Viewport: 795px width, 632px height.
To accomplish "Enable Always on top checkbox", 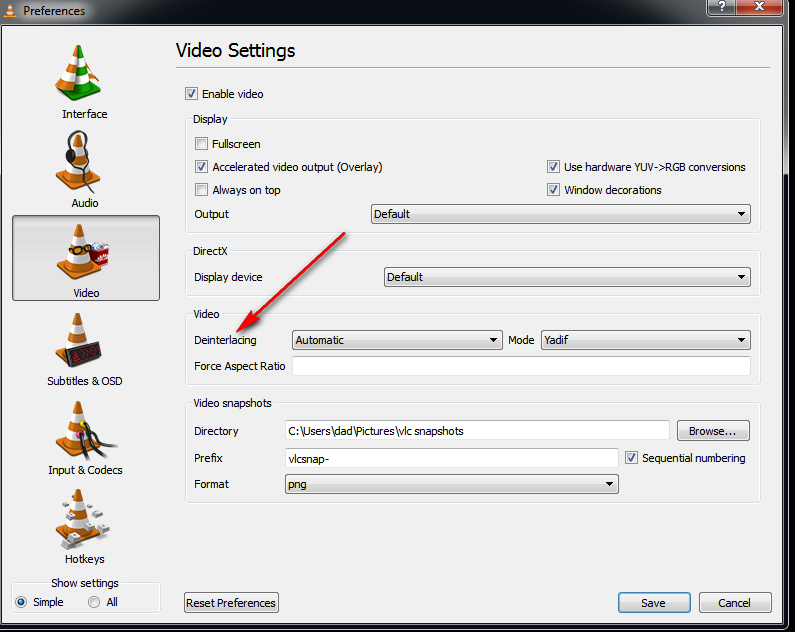I will pyautogui.click(x=201, y=190).
